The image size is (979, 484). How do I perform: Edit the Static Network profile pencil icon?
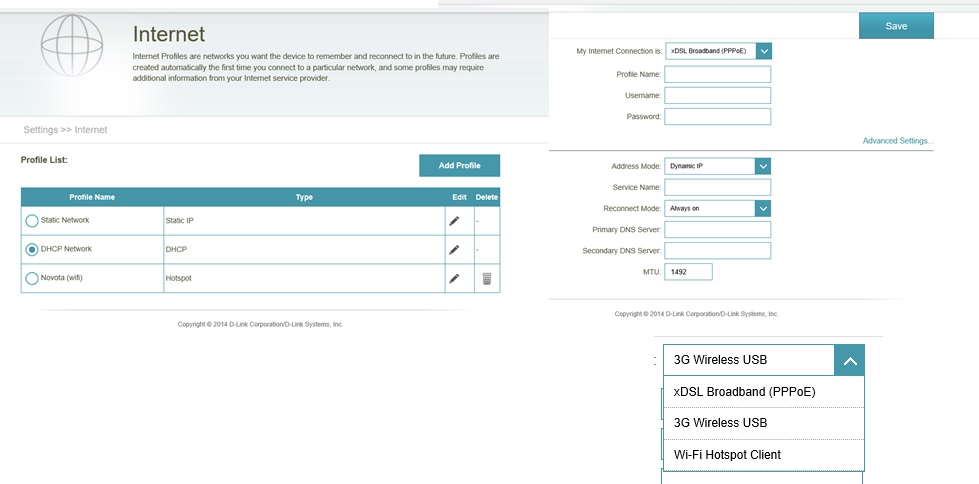[x=454, y=221]
